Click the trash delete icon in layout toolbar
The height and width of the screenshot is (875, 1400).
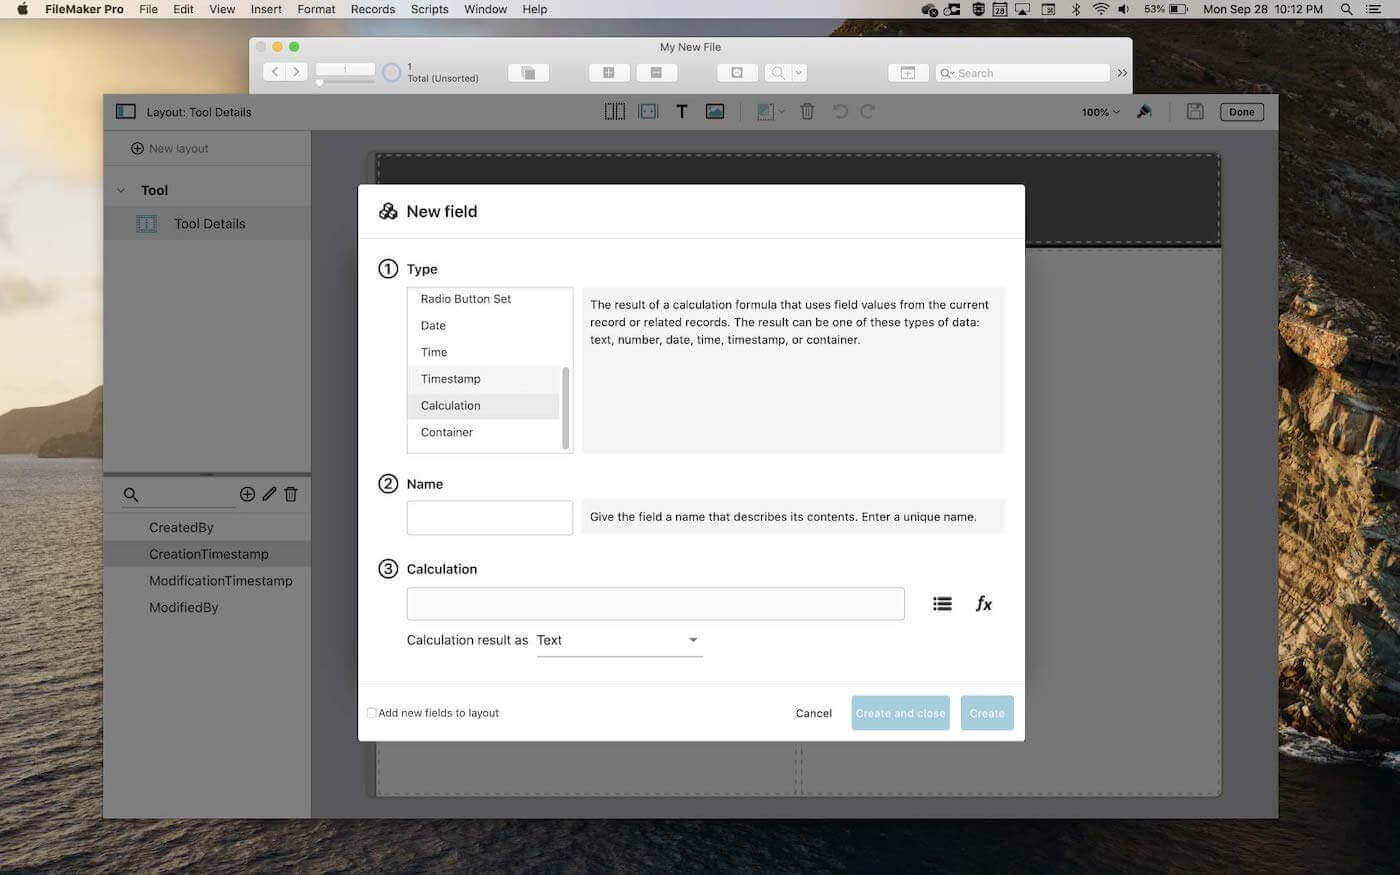[x=807, y=112]
